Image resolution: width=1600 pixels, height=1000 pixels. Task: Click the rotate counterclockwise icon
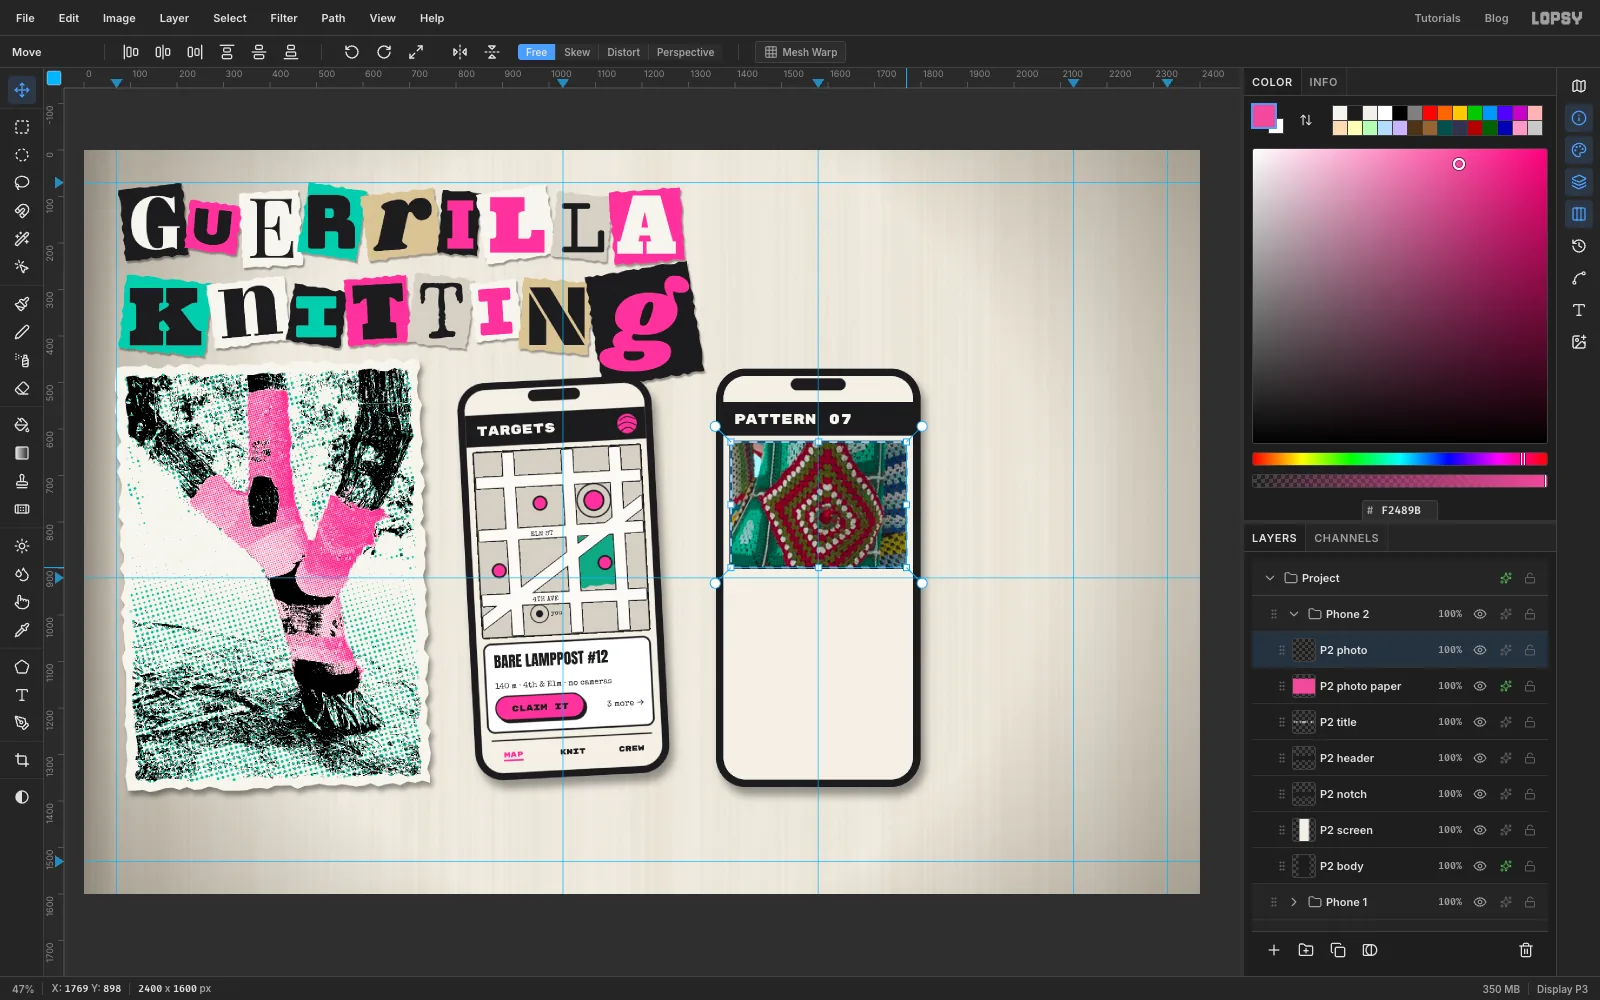[x=352, y=52]
